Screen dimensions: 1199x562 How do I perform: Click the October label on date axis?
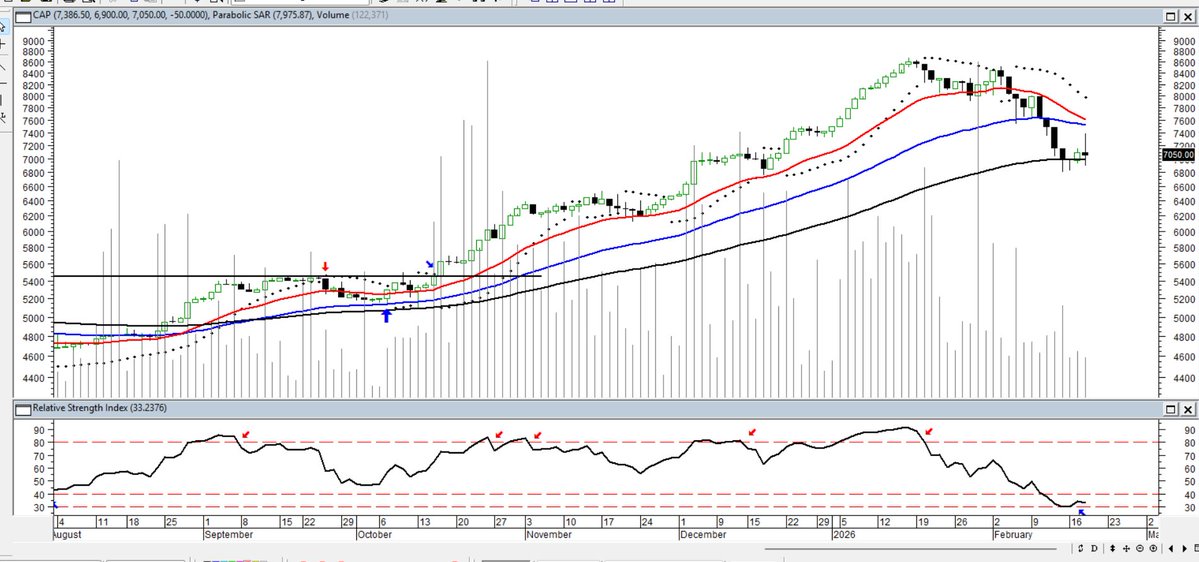click(374, 534)
